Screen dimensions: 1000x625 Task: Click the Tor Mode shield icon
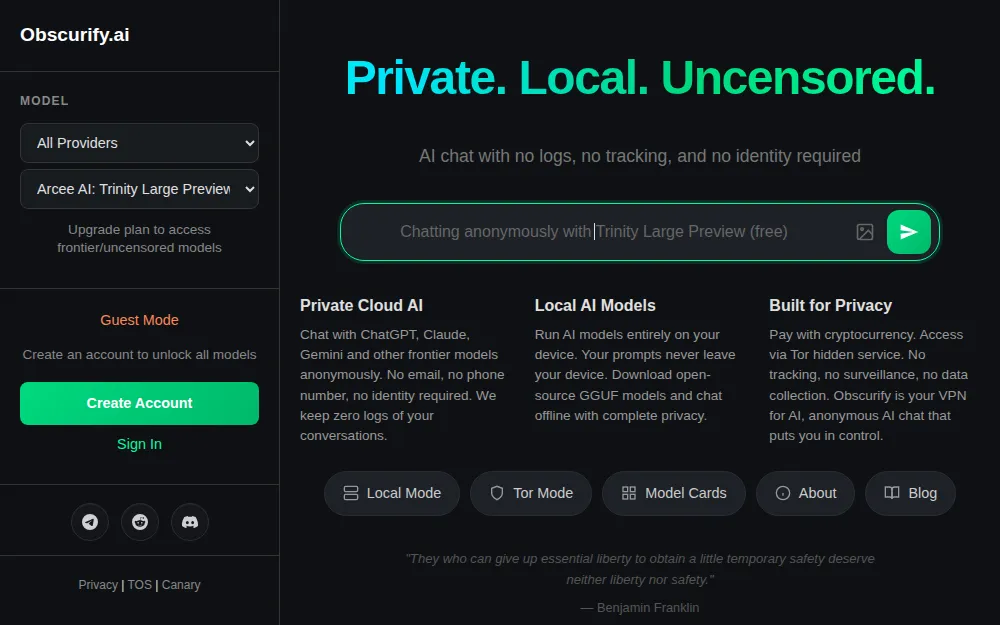497,493
